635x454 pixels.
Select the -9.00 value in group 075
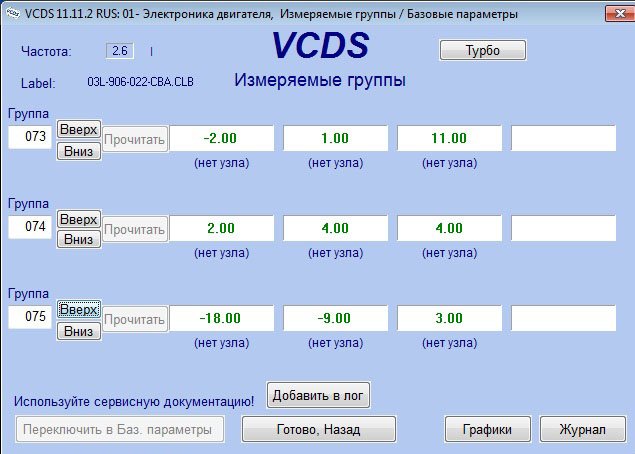pos(336,318)
